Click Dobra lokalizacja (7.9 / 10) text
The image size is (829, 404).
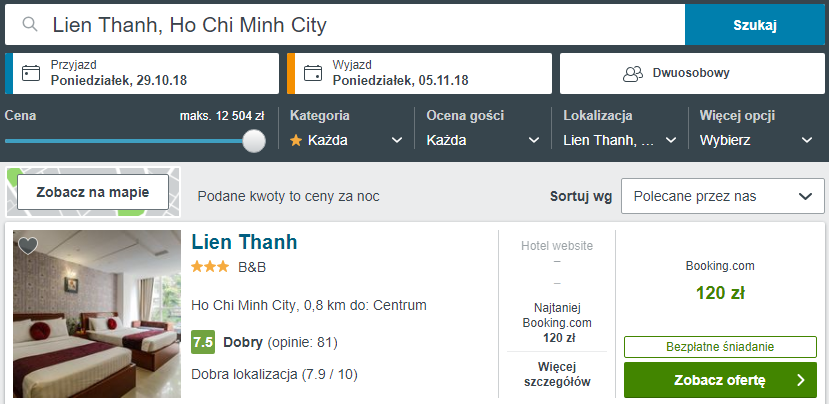(274, 375)
